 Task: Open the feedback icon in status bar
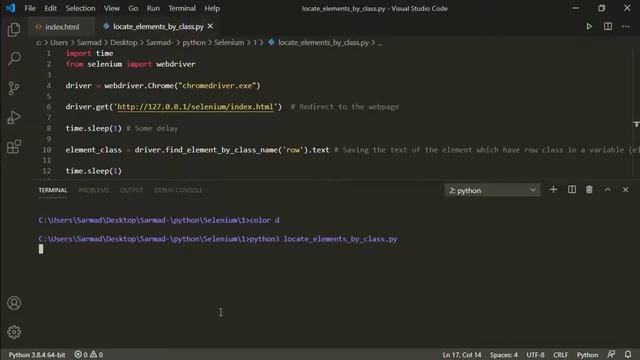[611, 354]
